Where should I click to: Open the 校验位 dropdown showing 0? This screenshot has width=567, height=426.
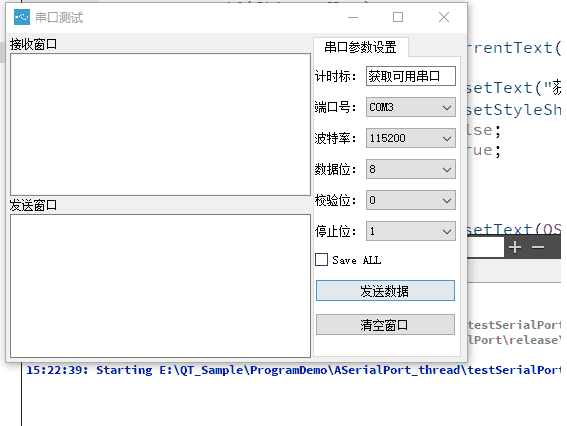tap(411, 200)
